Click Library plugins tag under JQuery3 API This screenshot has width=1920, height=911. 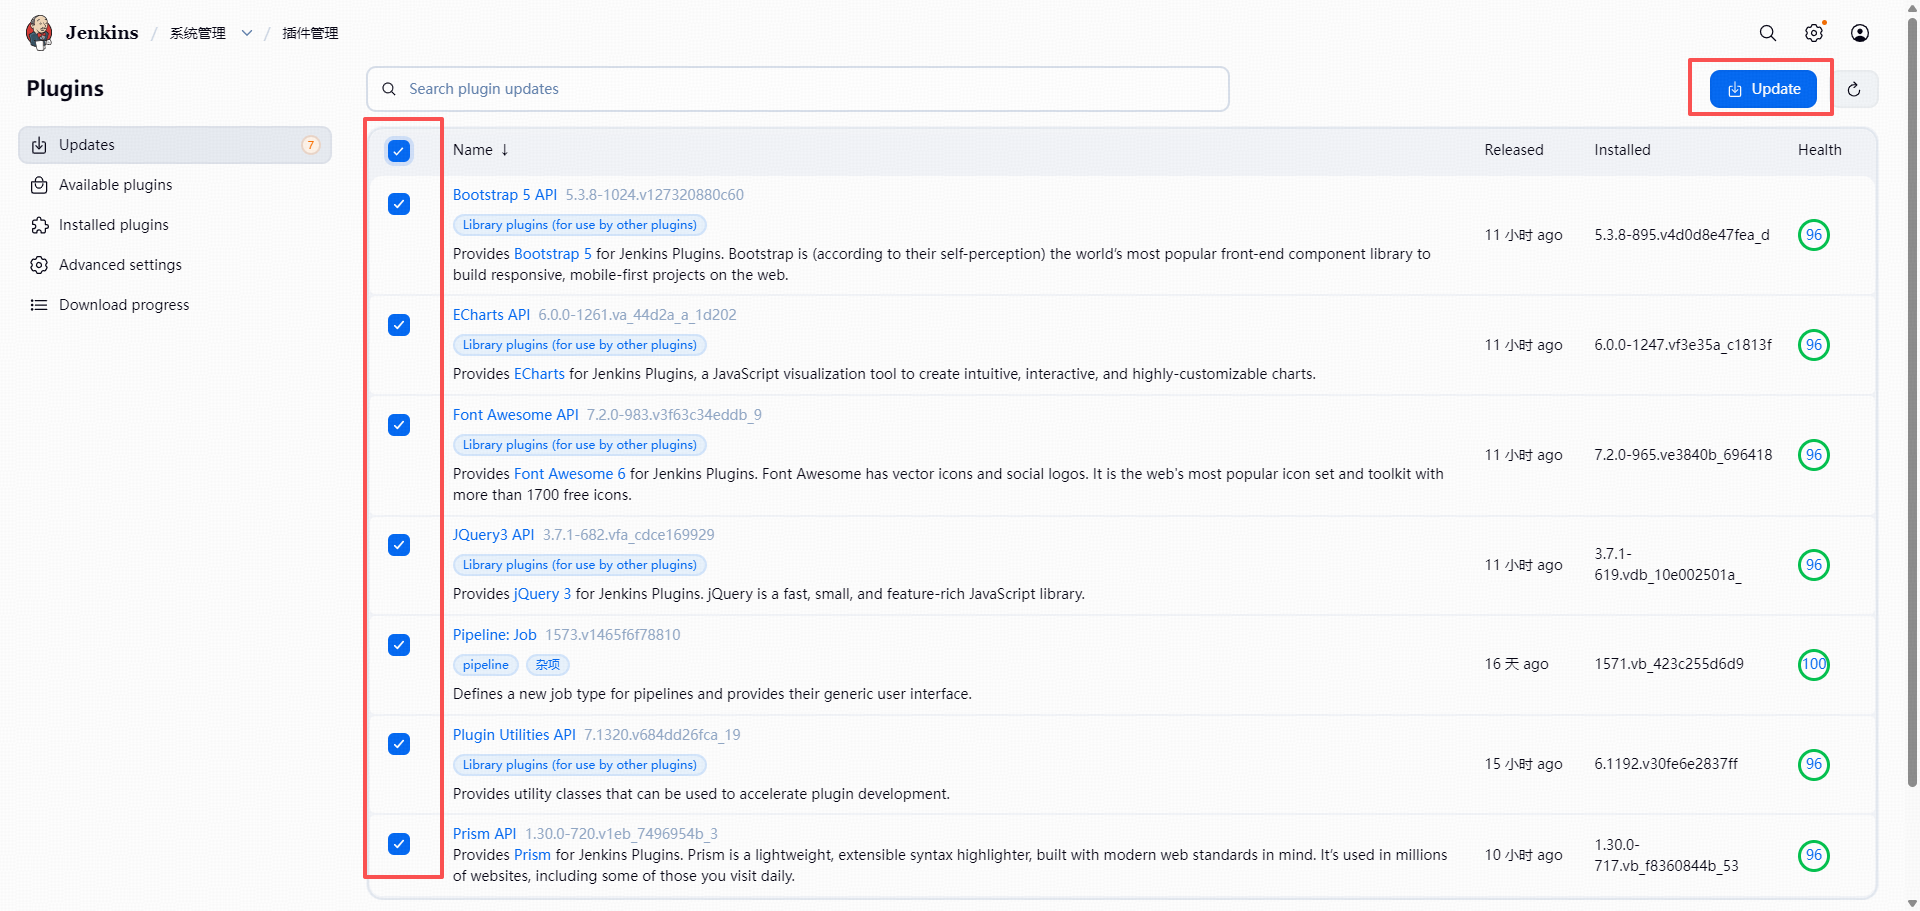tap(580, 565)
